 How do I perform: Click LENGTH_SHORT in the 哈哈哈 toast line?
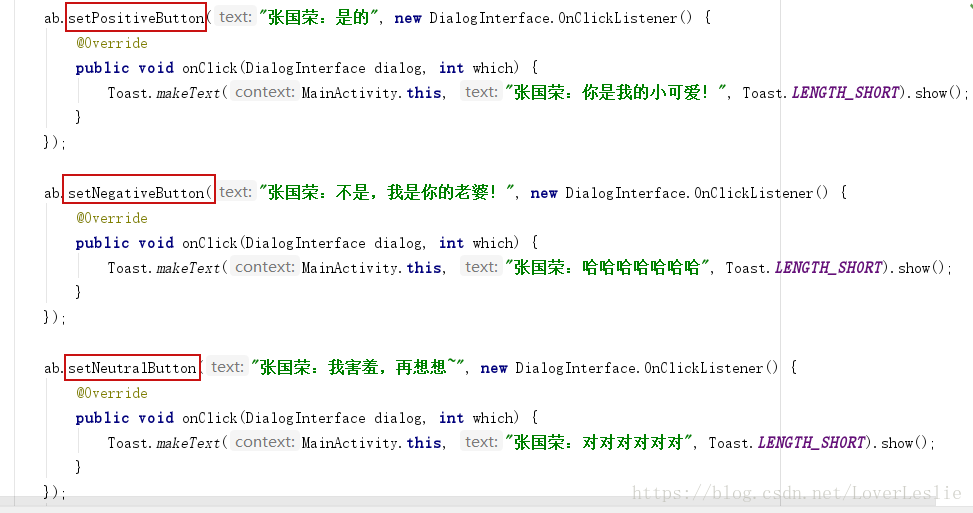pos(828,268)
